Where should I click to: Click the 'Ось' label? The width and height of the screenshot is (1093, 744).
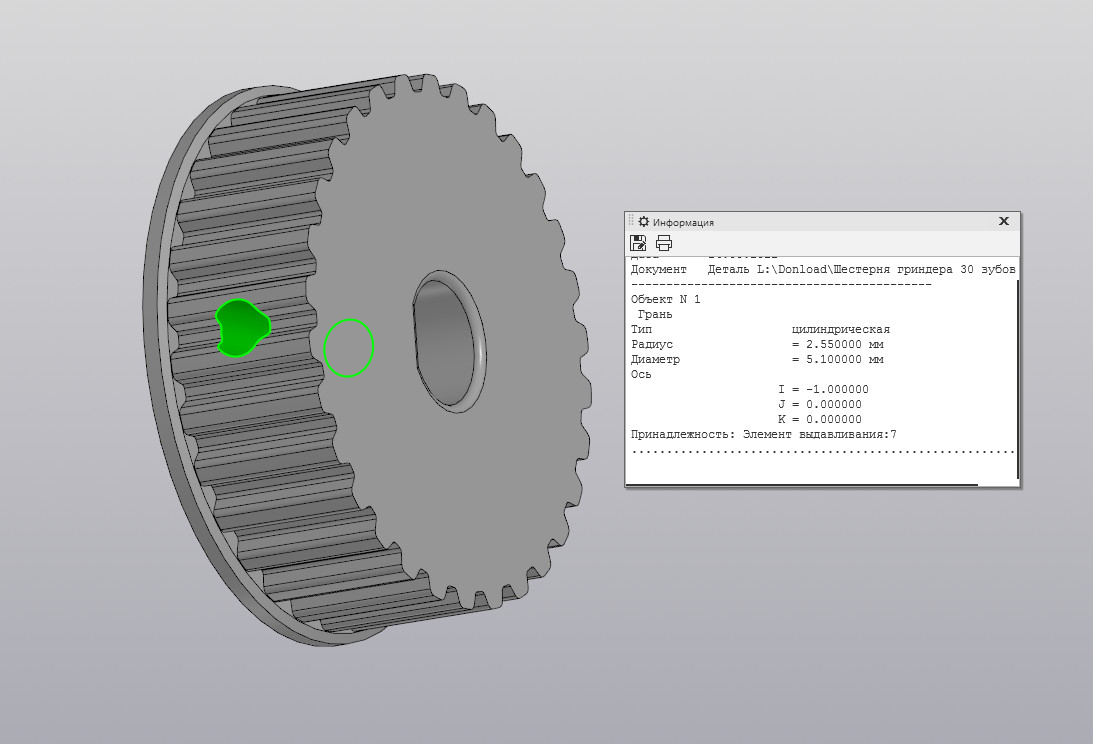click(x=641, y=374)
